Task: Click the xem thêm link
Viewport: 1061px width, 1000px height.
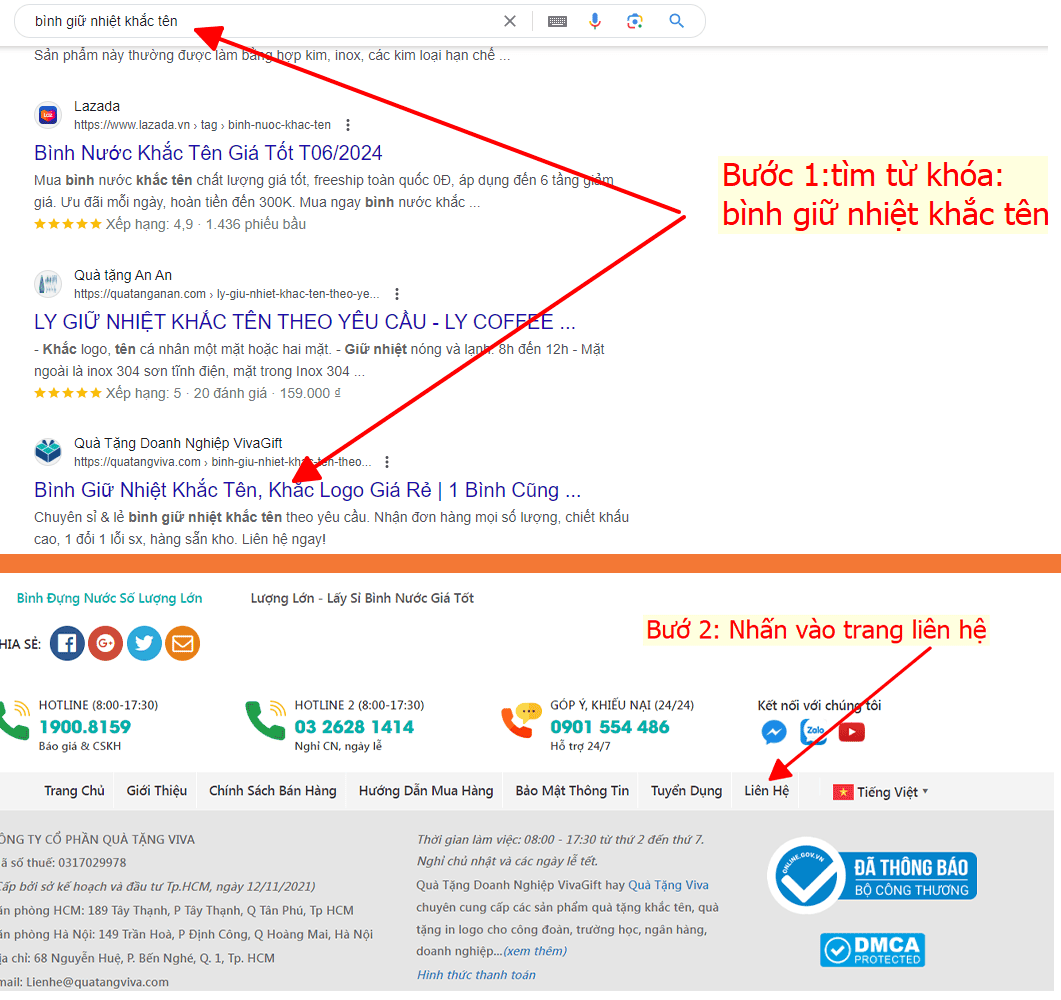Action: click(x=535, y=951)
